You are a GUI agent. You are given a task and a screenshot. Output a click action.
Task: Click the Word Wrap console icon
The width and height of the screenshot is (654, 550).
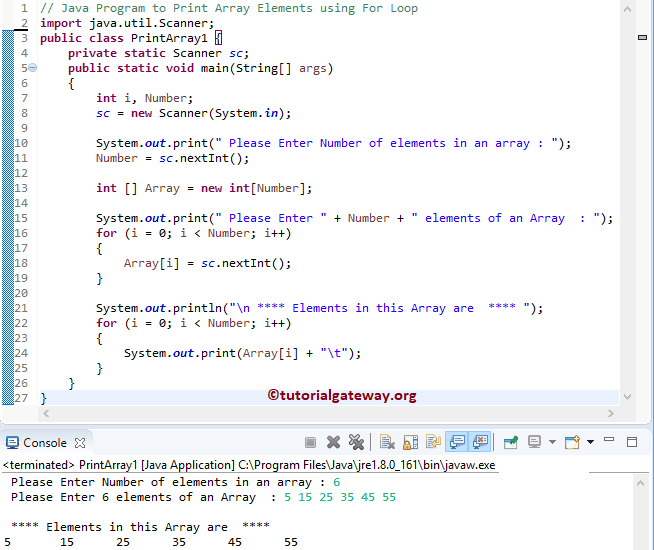pos(433,442)
